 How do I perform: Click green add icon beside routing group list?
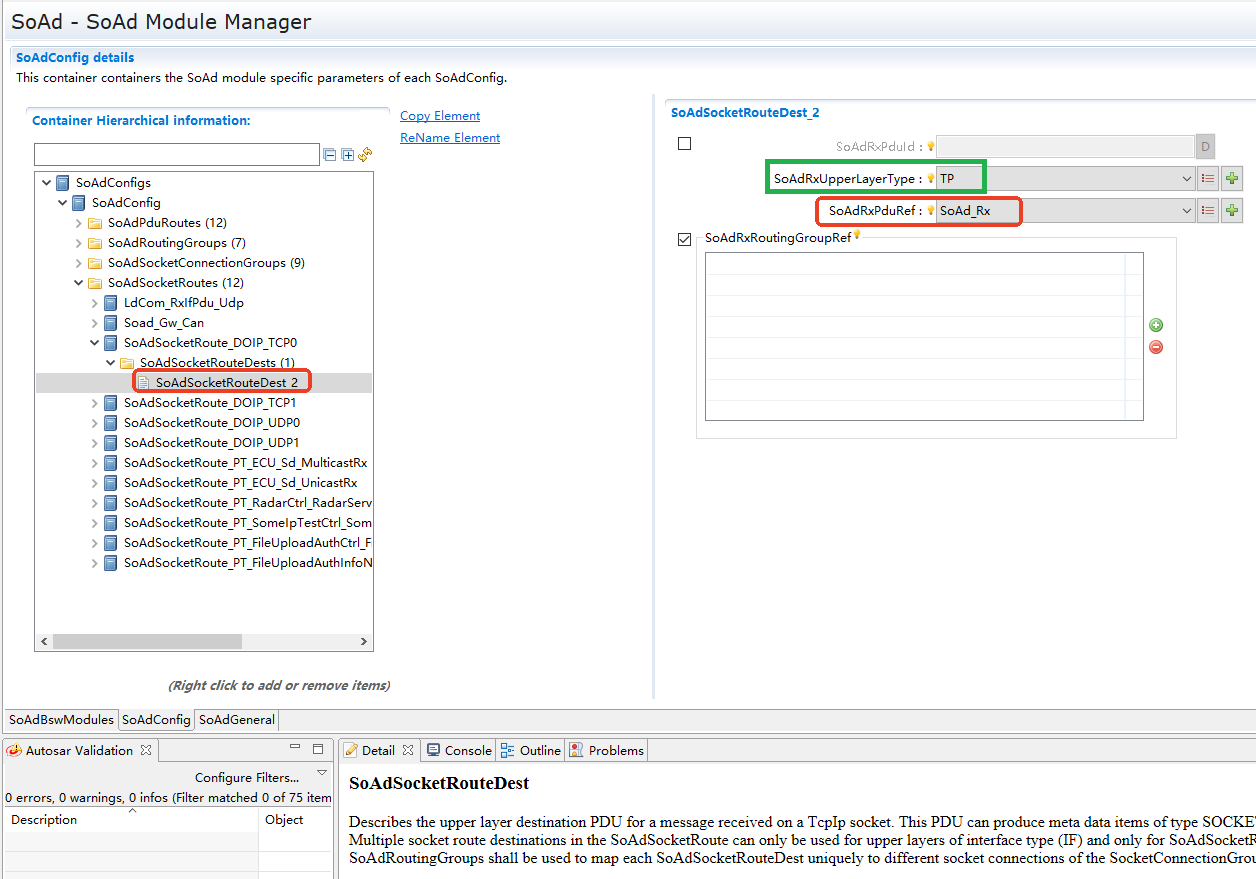(1156, 325)
